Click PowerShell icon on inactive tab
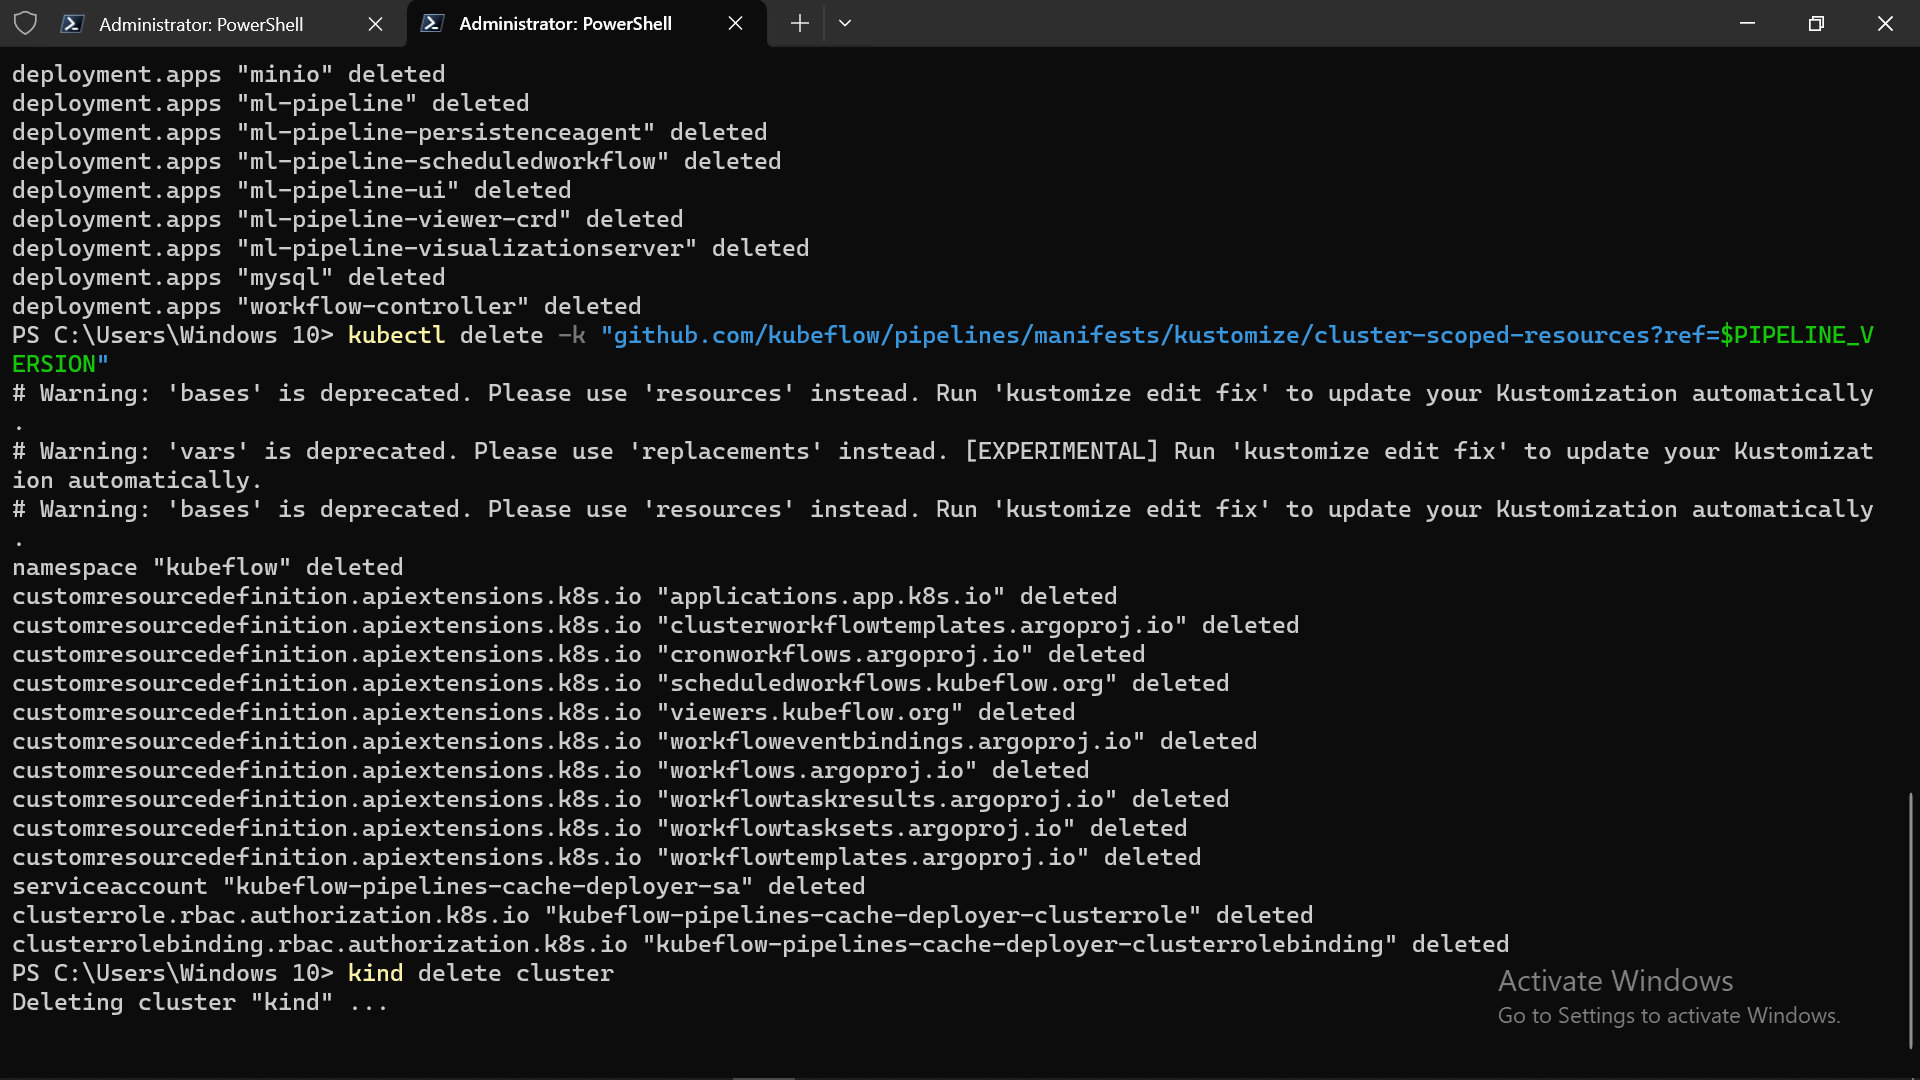Screen dimensions: 1920x1080 (x=72, y=24)
